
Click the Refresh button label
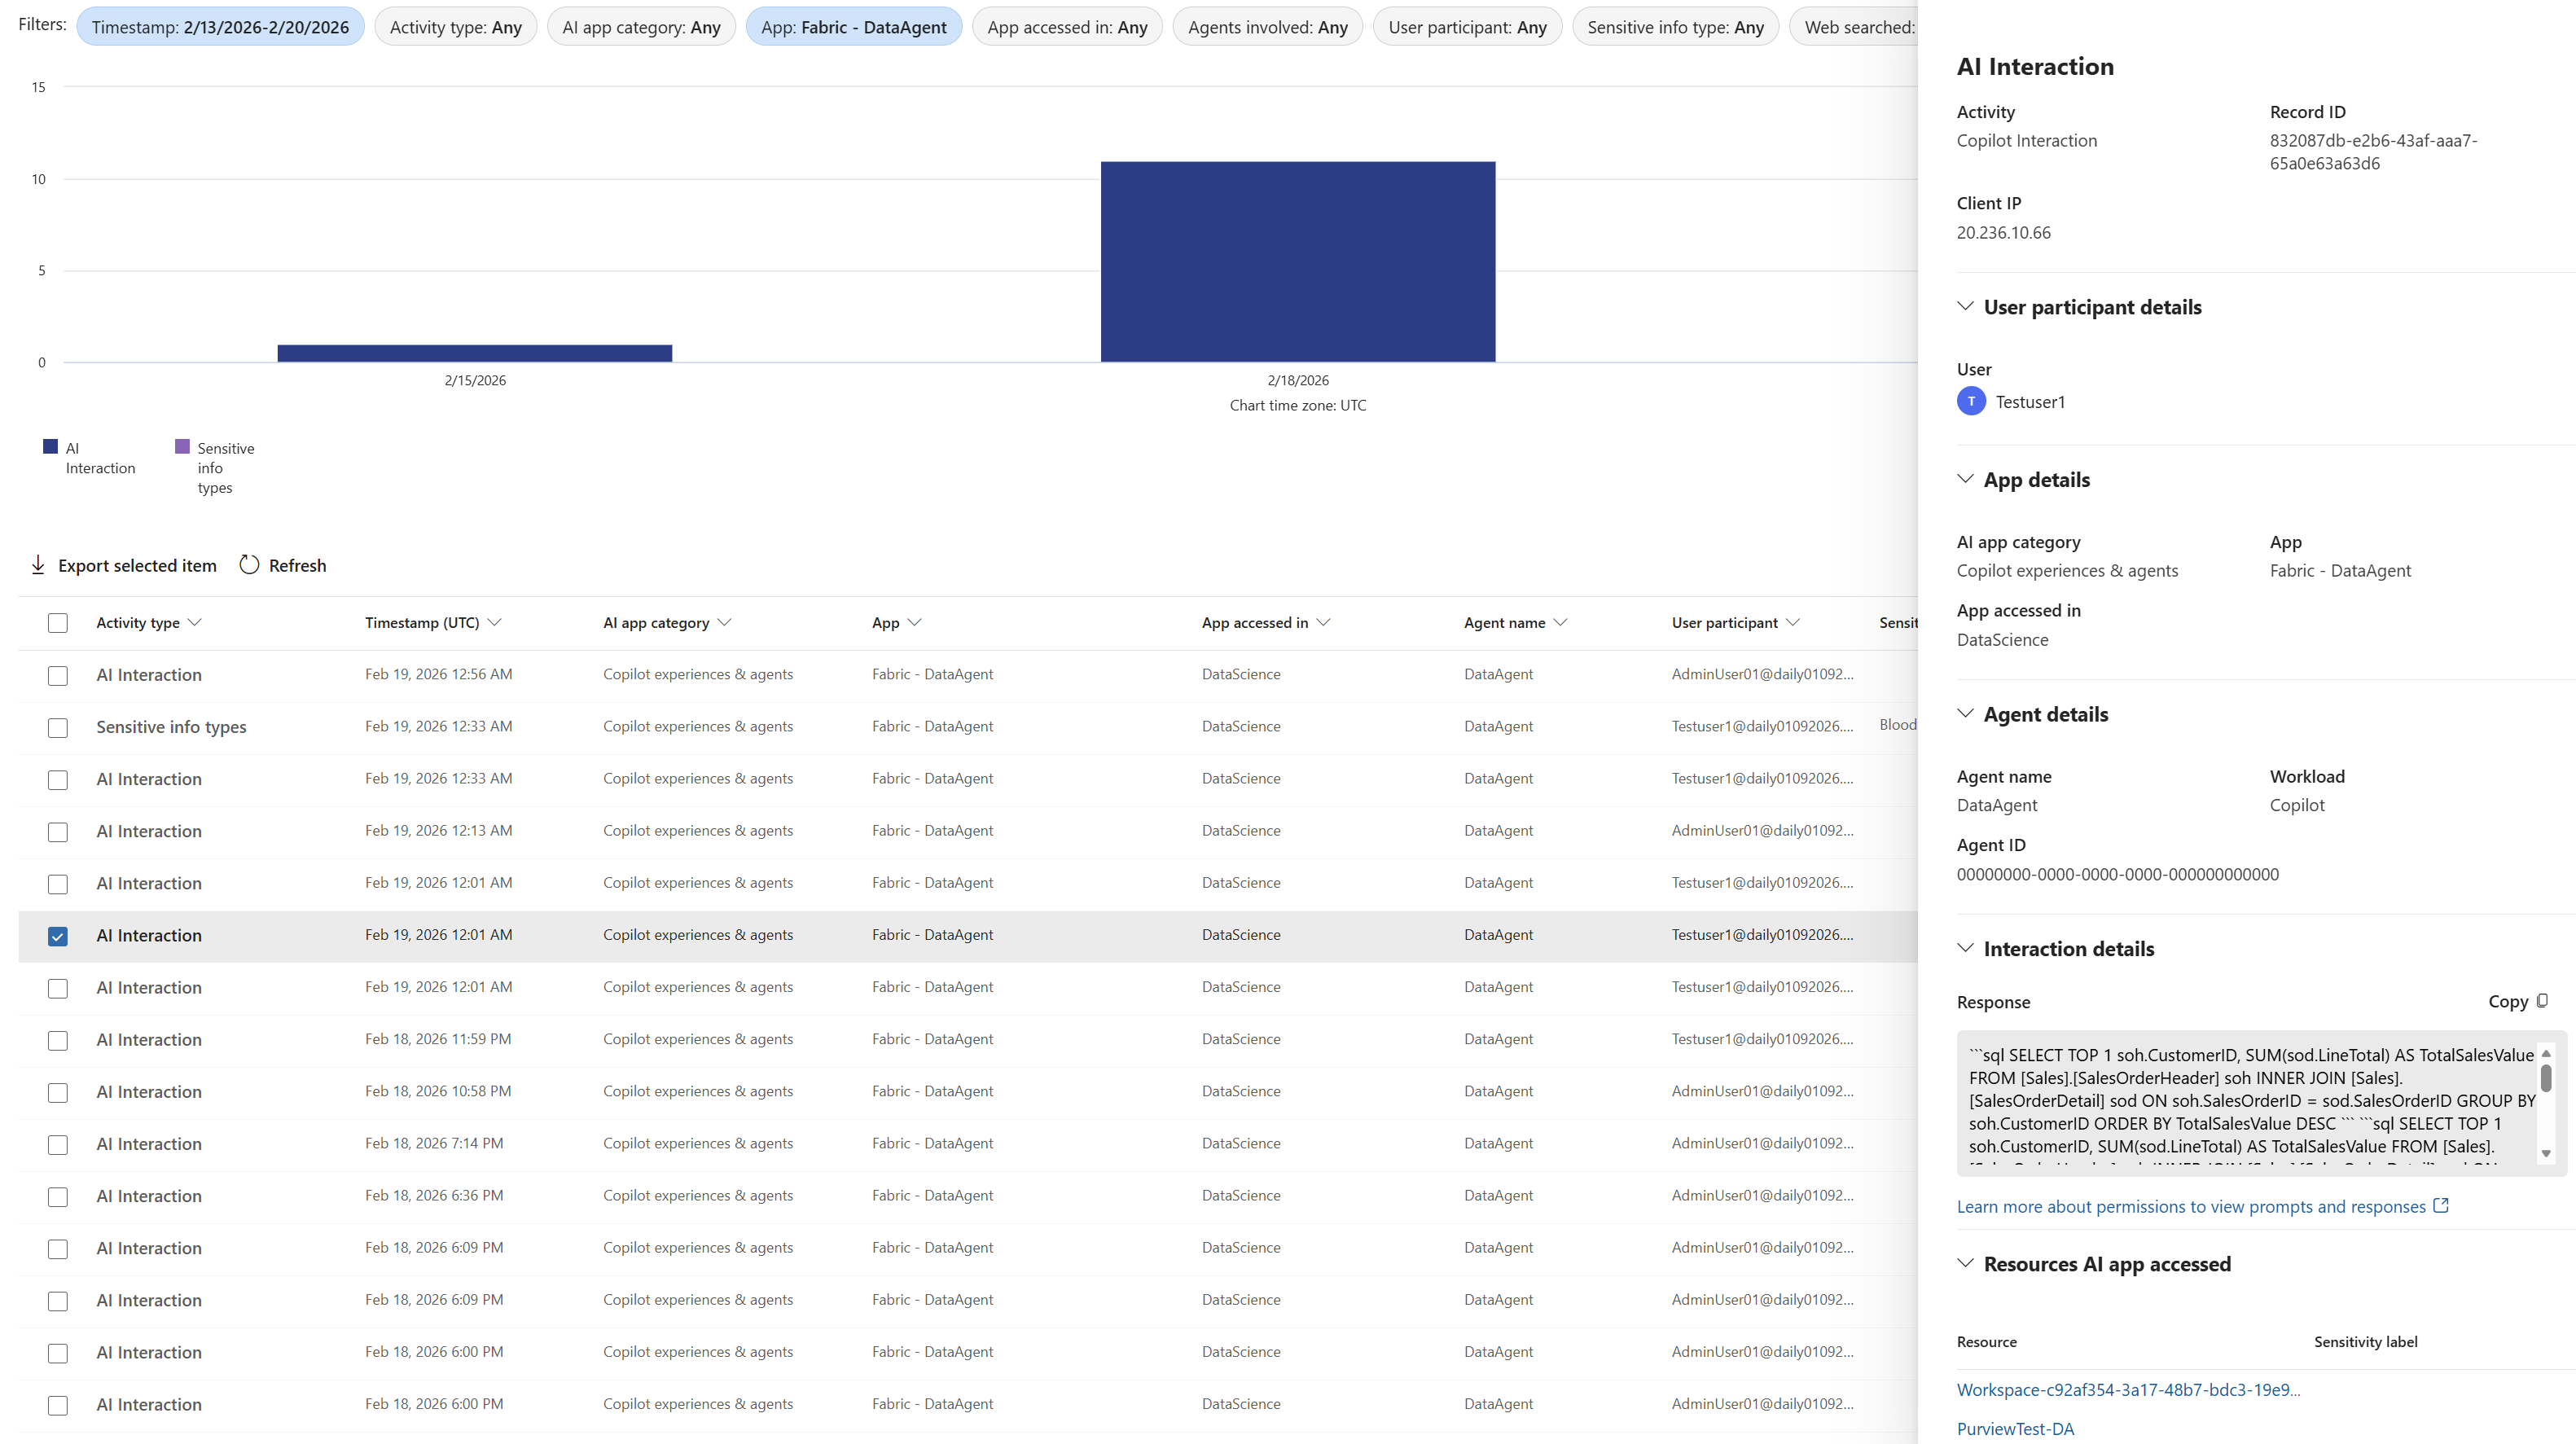point(298,565)
